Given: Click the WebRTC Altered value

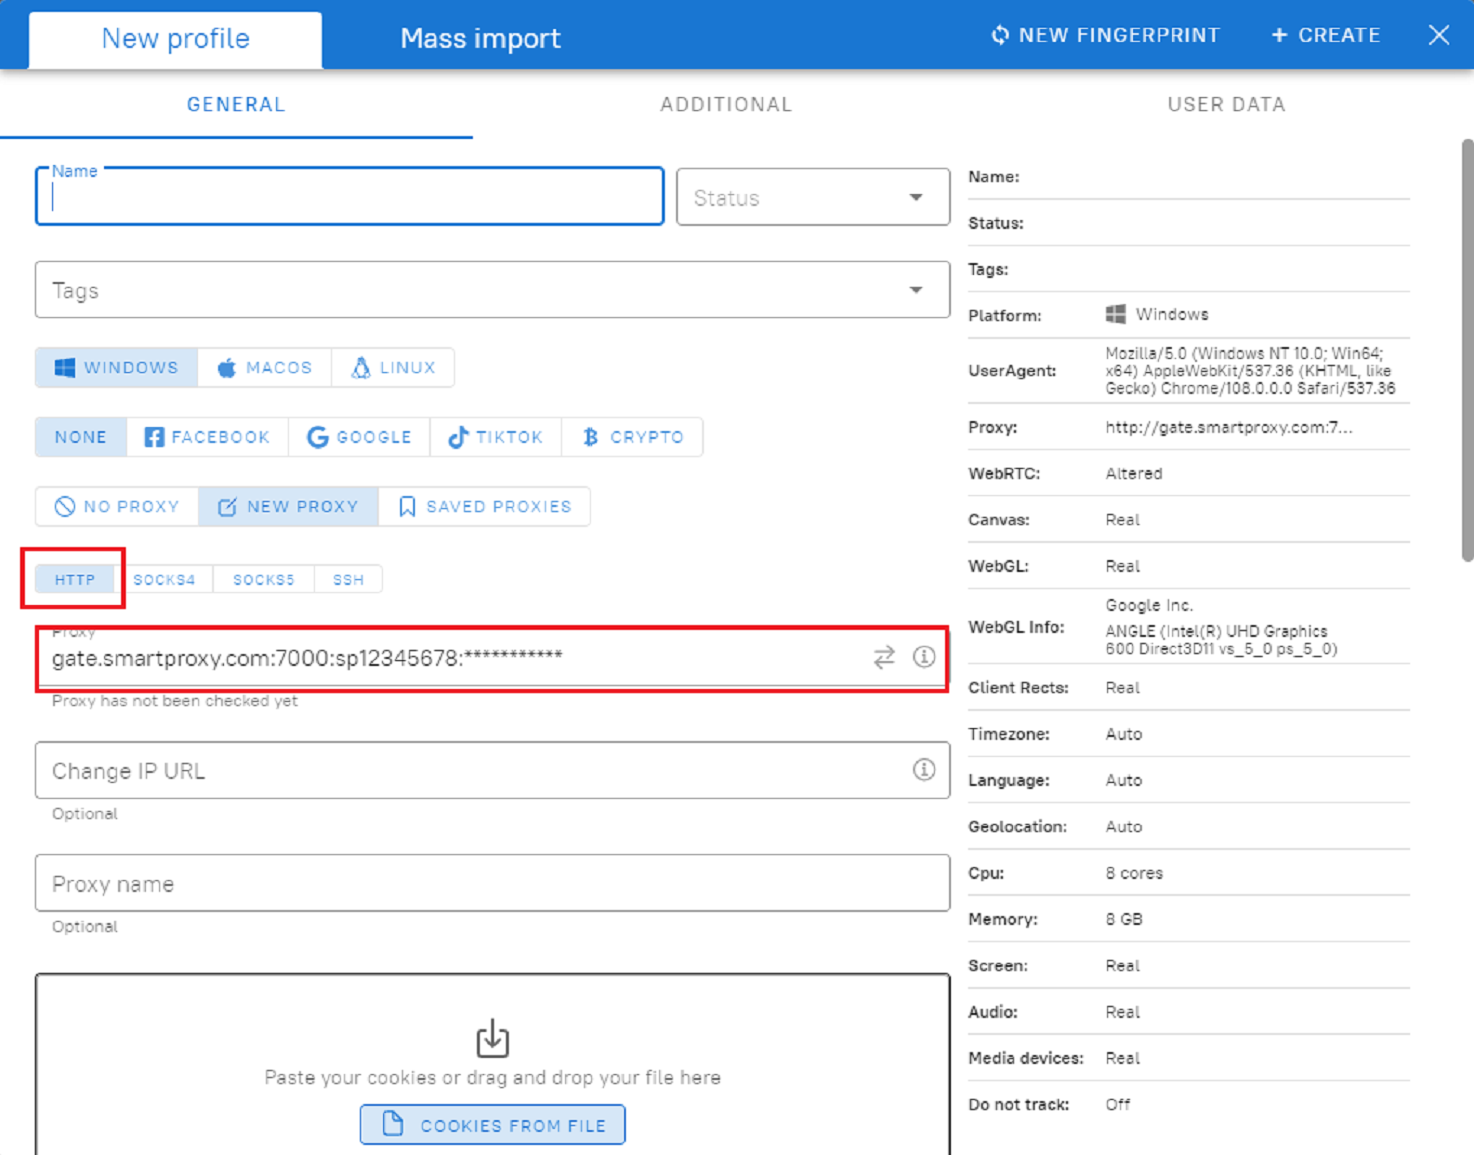Looking at the screenshot, I should (1134, 473).
